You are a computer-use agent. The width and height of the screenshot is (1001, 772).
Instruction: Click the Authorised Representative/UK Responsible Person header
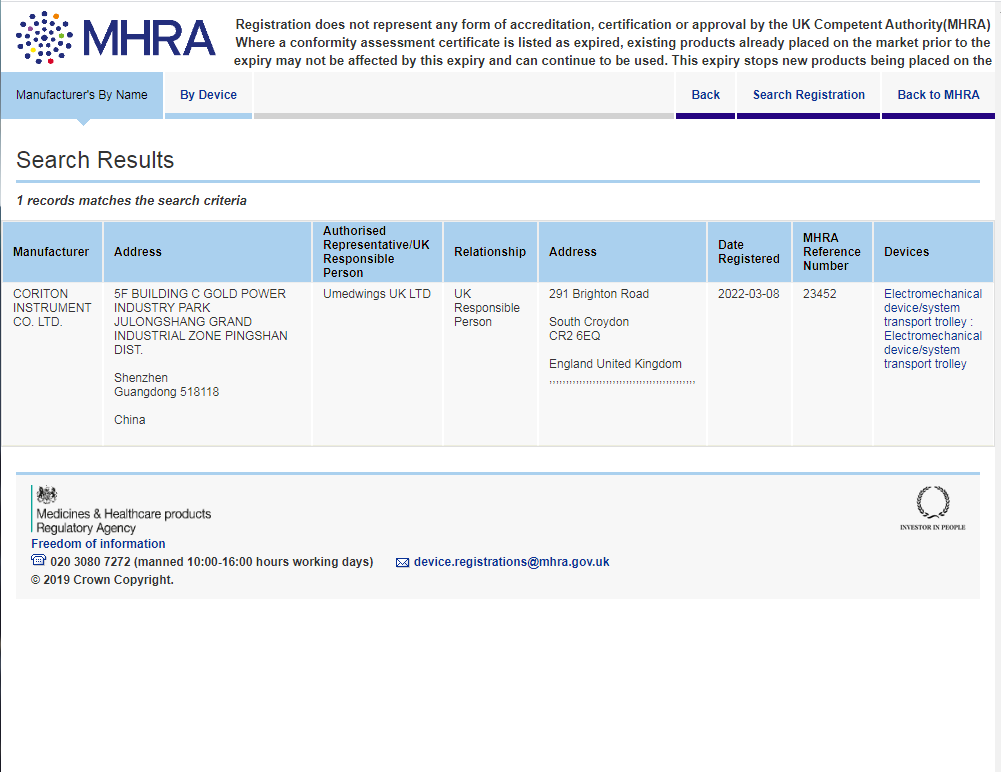[377, 252]
